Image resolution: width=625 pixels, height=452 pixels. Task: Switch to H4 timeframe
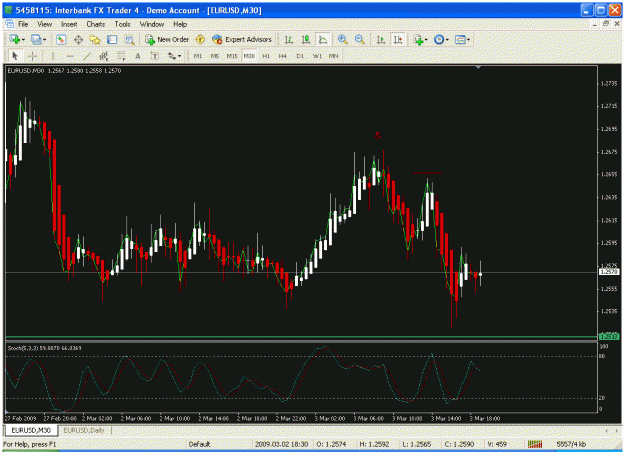tap(283, 56)
